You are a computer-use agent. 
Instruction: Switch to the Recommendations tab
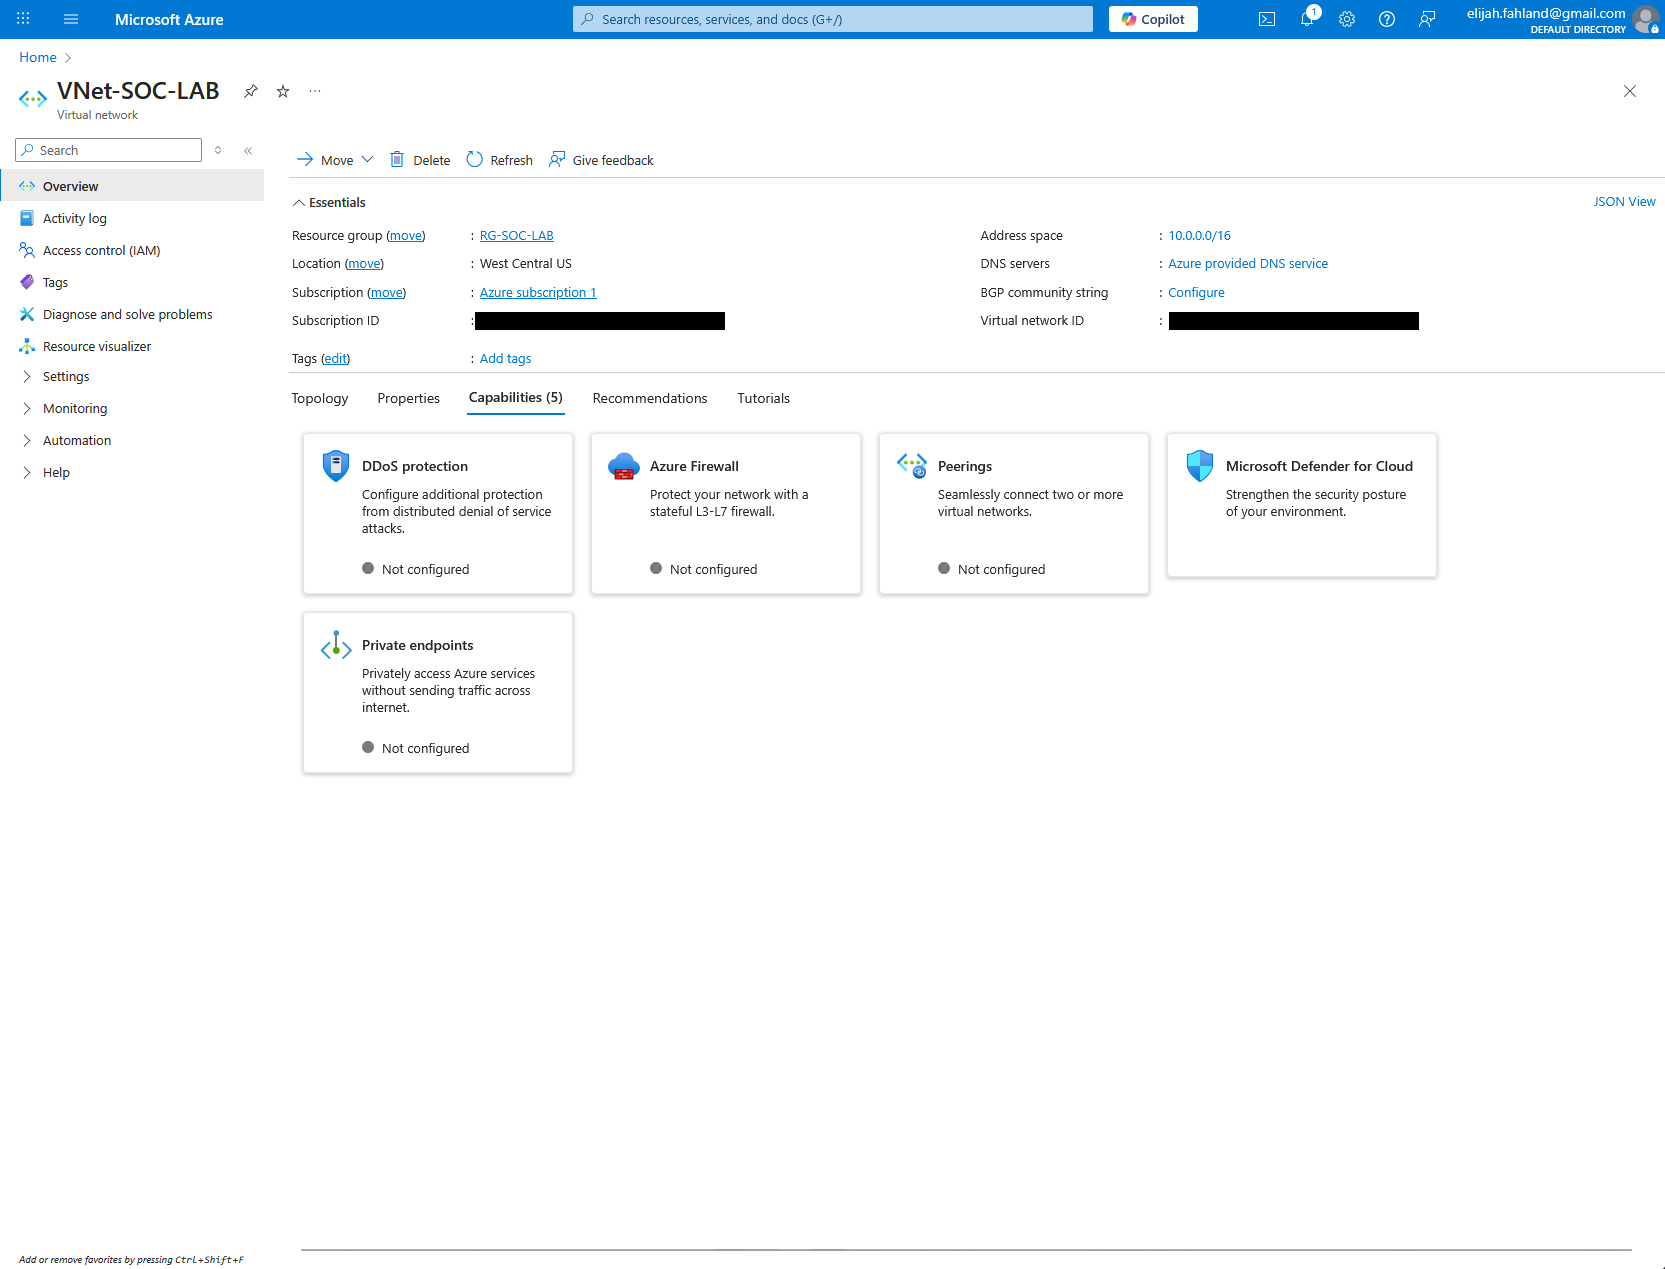click(x=650, y=398)
